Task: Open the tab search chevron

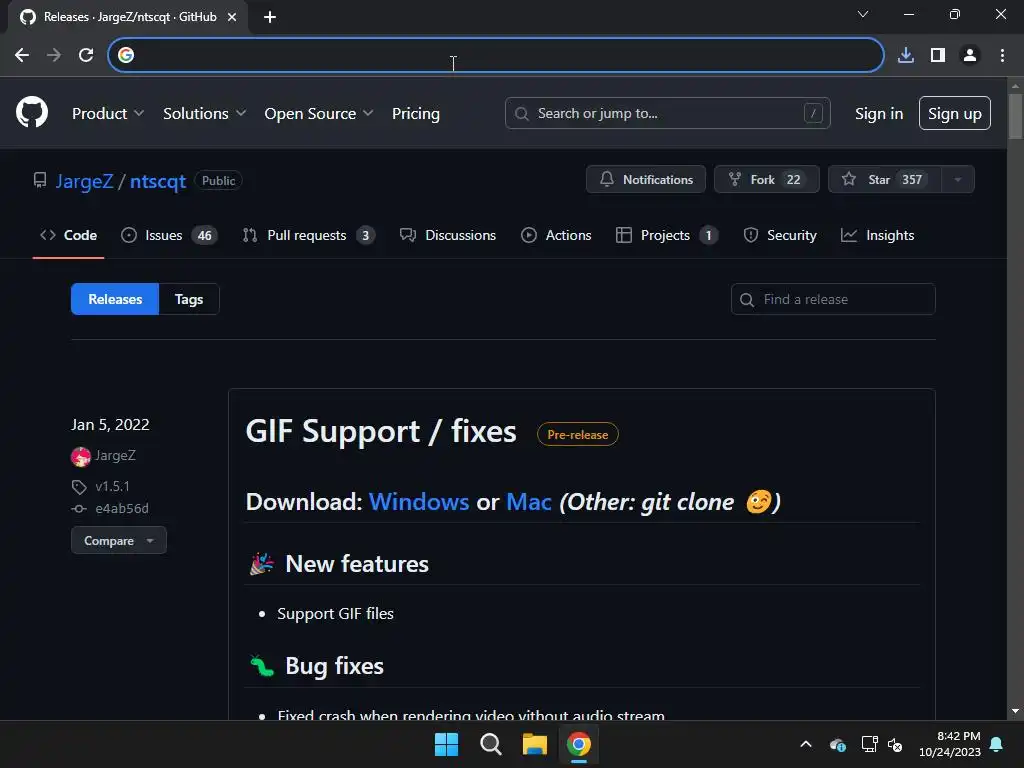Action: click(863, 14)
